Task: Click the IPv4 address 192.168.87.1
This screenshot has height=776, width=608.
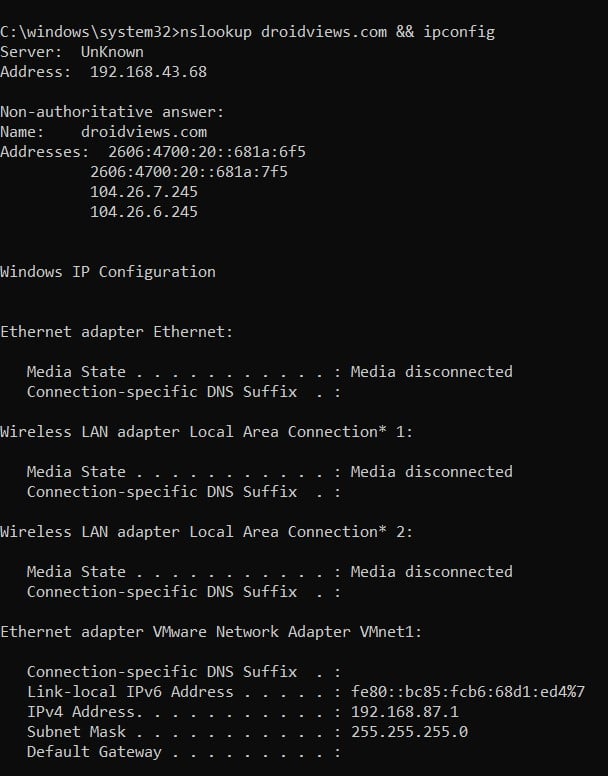Action: 404,712
